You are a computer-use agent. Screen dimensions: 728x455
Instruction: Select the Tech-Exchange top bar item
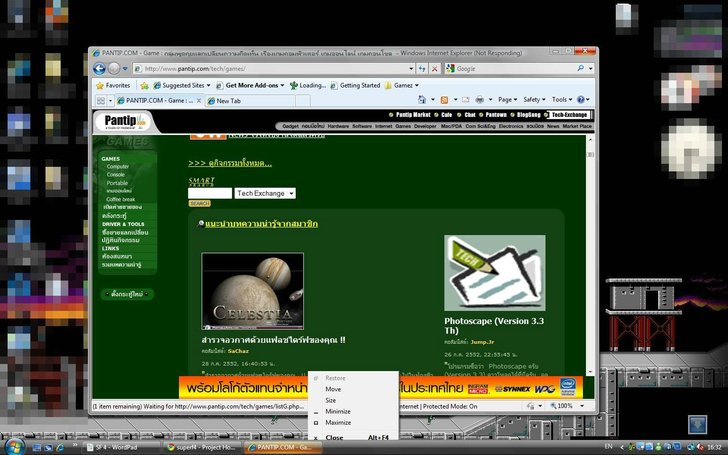[569, 115]
